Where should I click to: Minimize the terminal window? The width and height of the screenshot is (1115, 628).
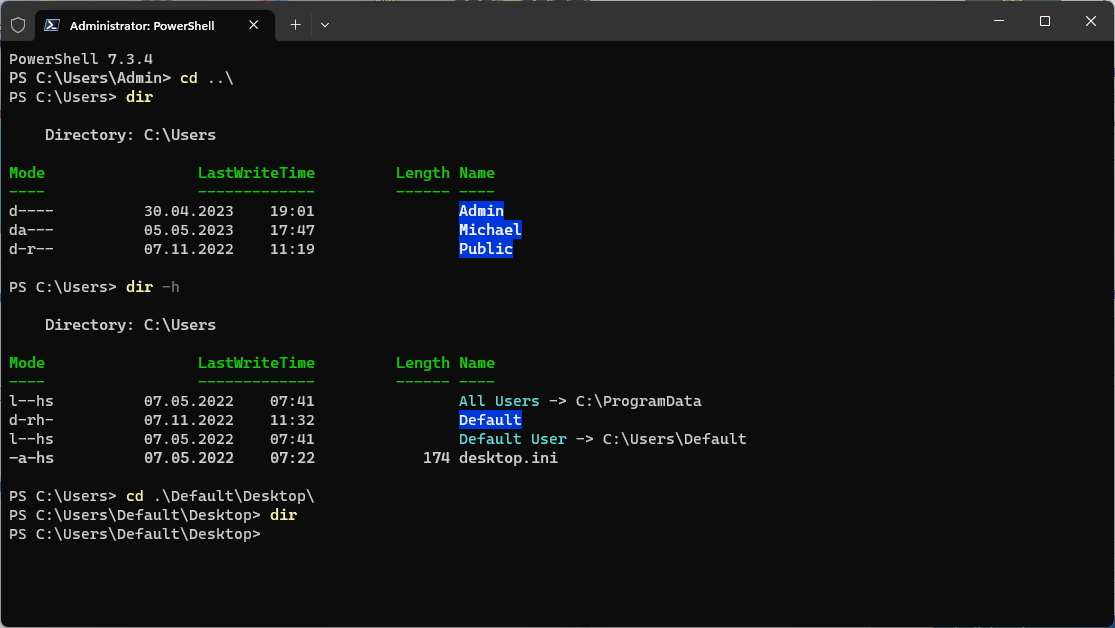[998, 21]
